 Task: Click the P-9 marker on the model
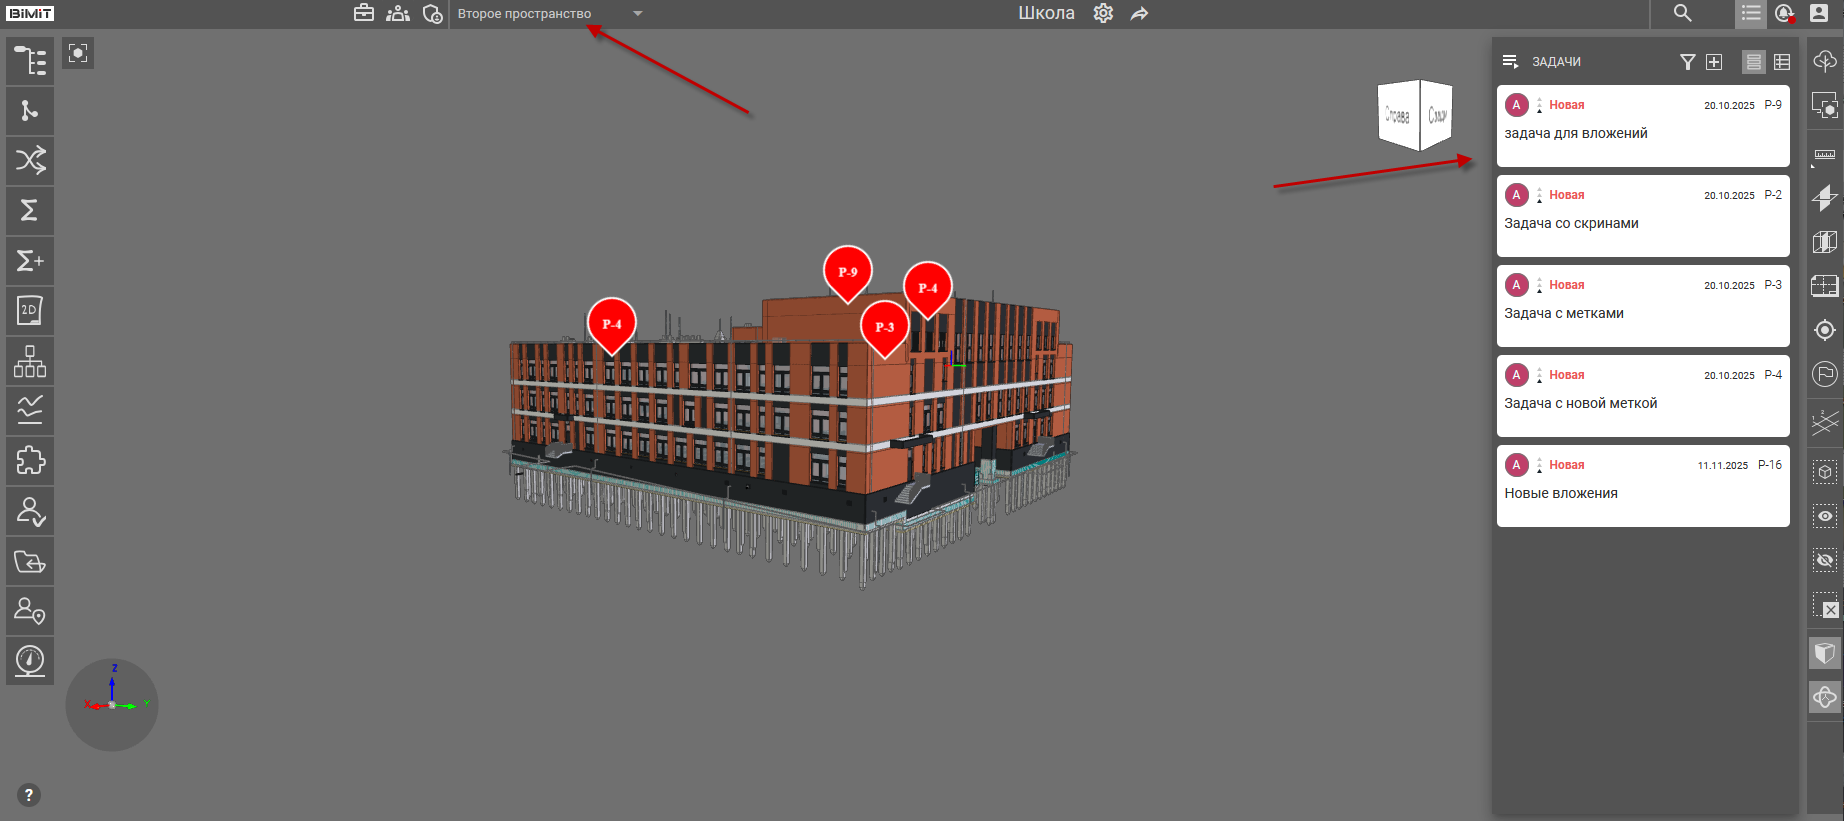click(847, 271)
